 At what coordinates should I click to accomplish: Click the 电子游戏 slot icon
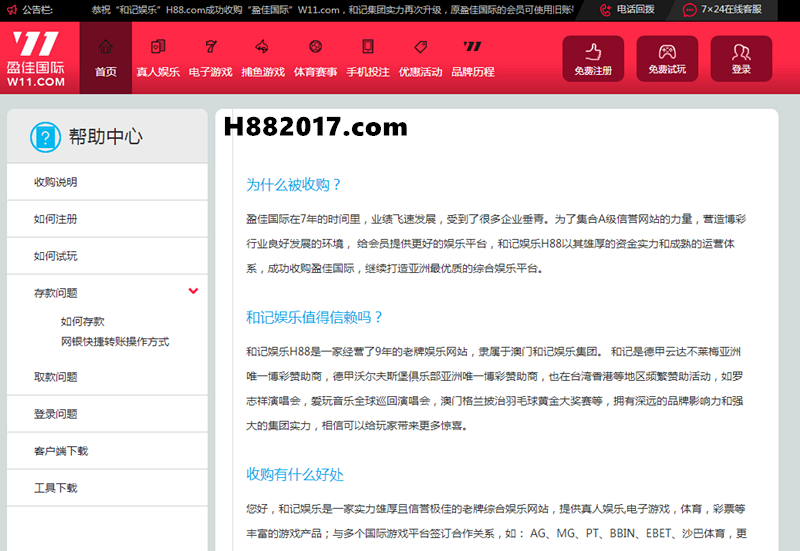click(211, 47)
